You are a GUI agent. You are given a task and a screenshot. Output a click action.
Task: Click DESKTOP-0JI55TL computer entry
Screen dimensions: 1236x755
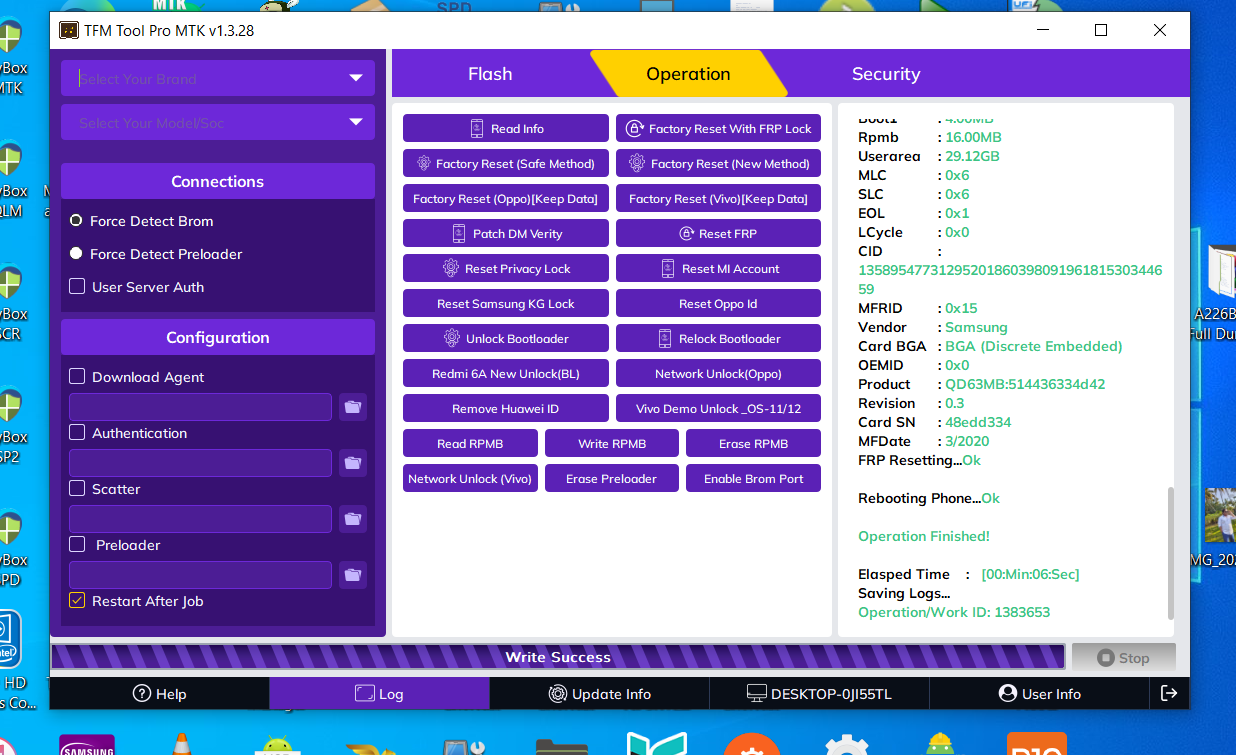(819, 694)
